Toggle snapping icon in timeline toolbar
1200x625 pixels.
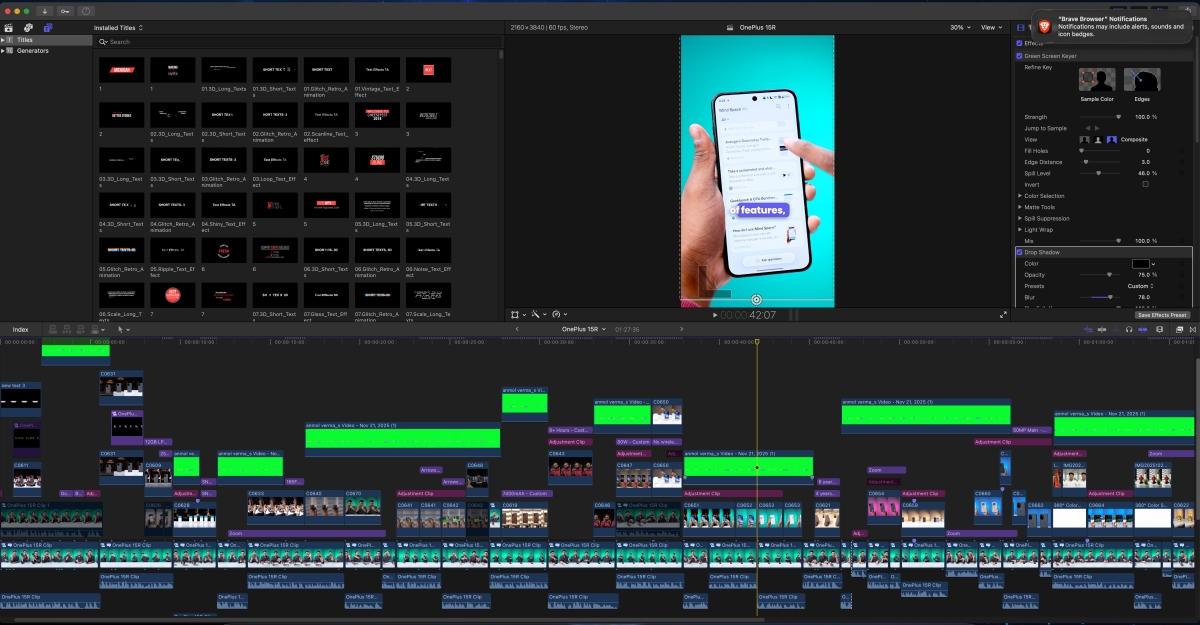(x=1143, y=329)
